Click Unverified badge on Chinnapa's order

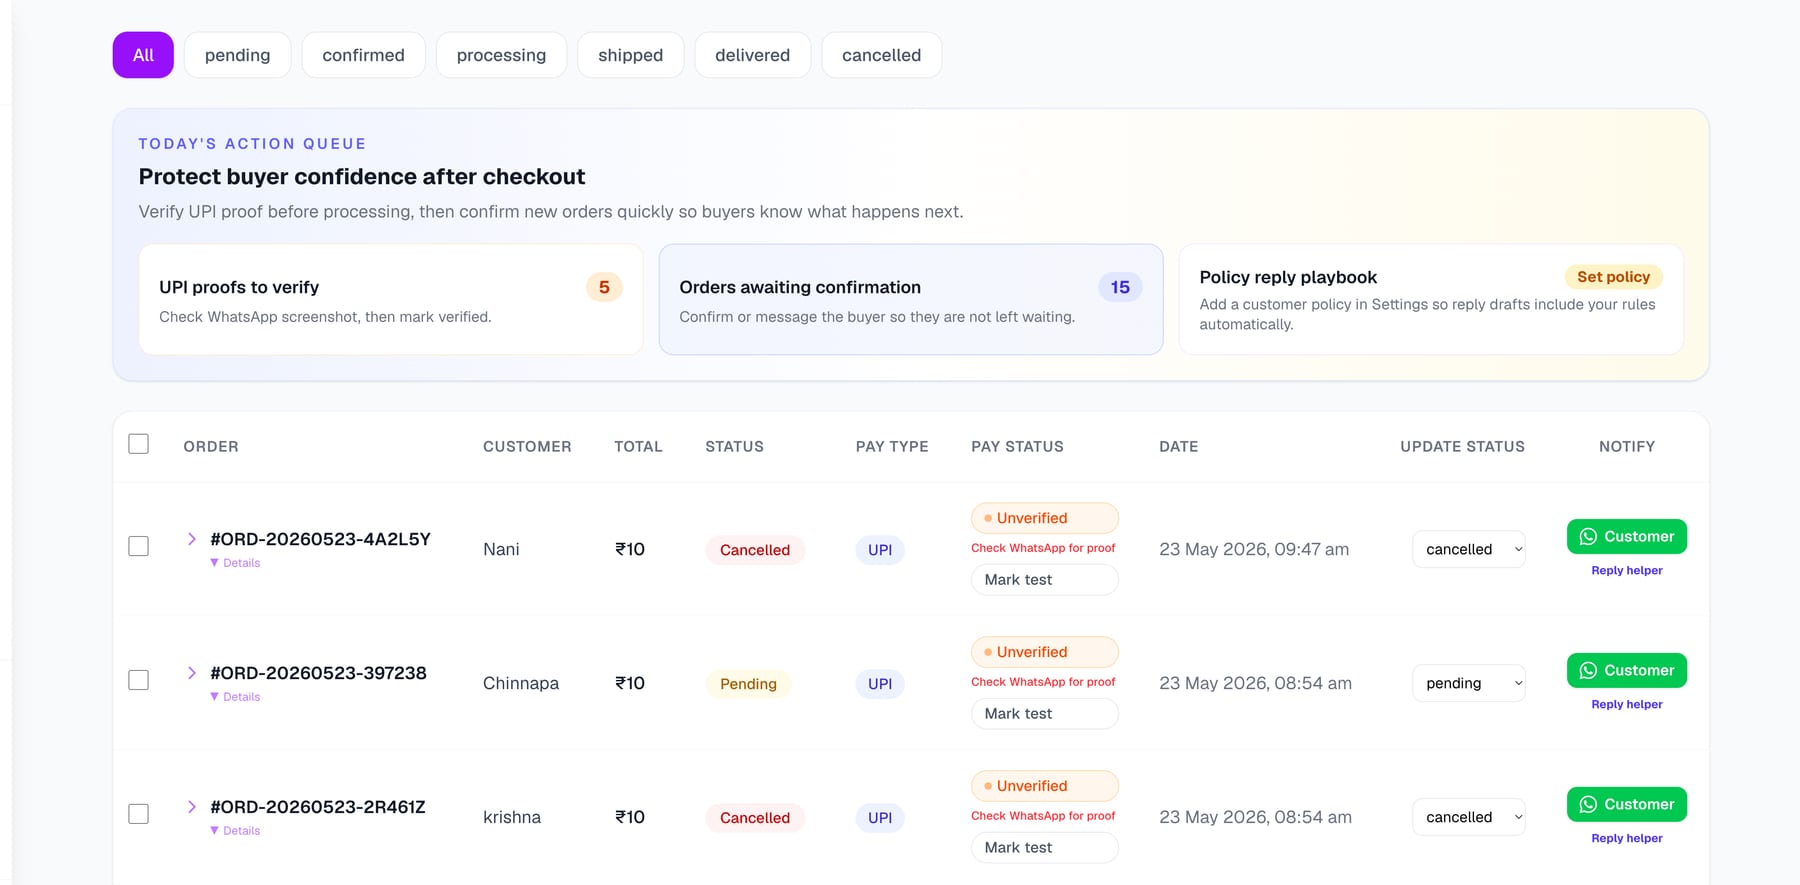(x=1045, y=652)
